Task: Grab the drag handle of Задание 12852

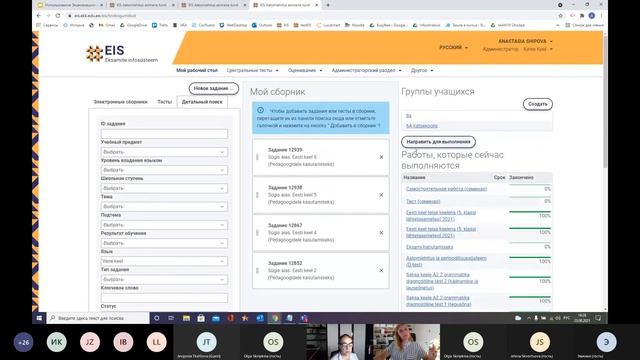Action: pyautogui.click(x=257, y=271)
